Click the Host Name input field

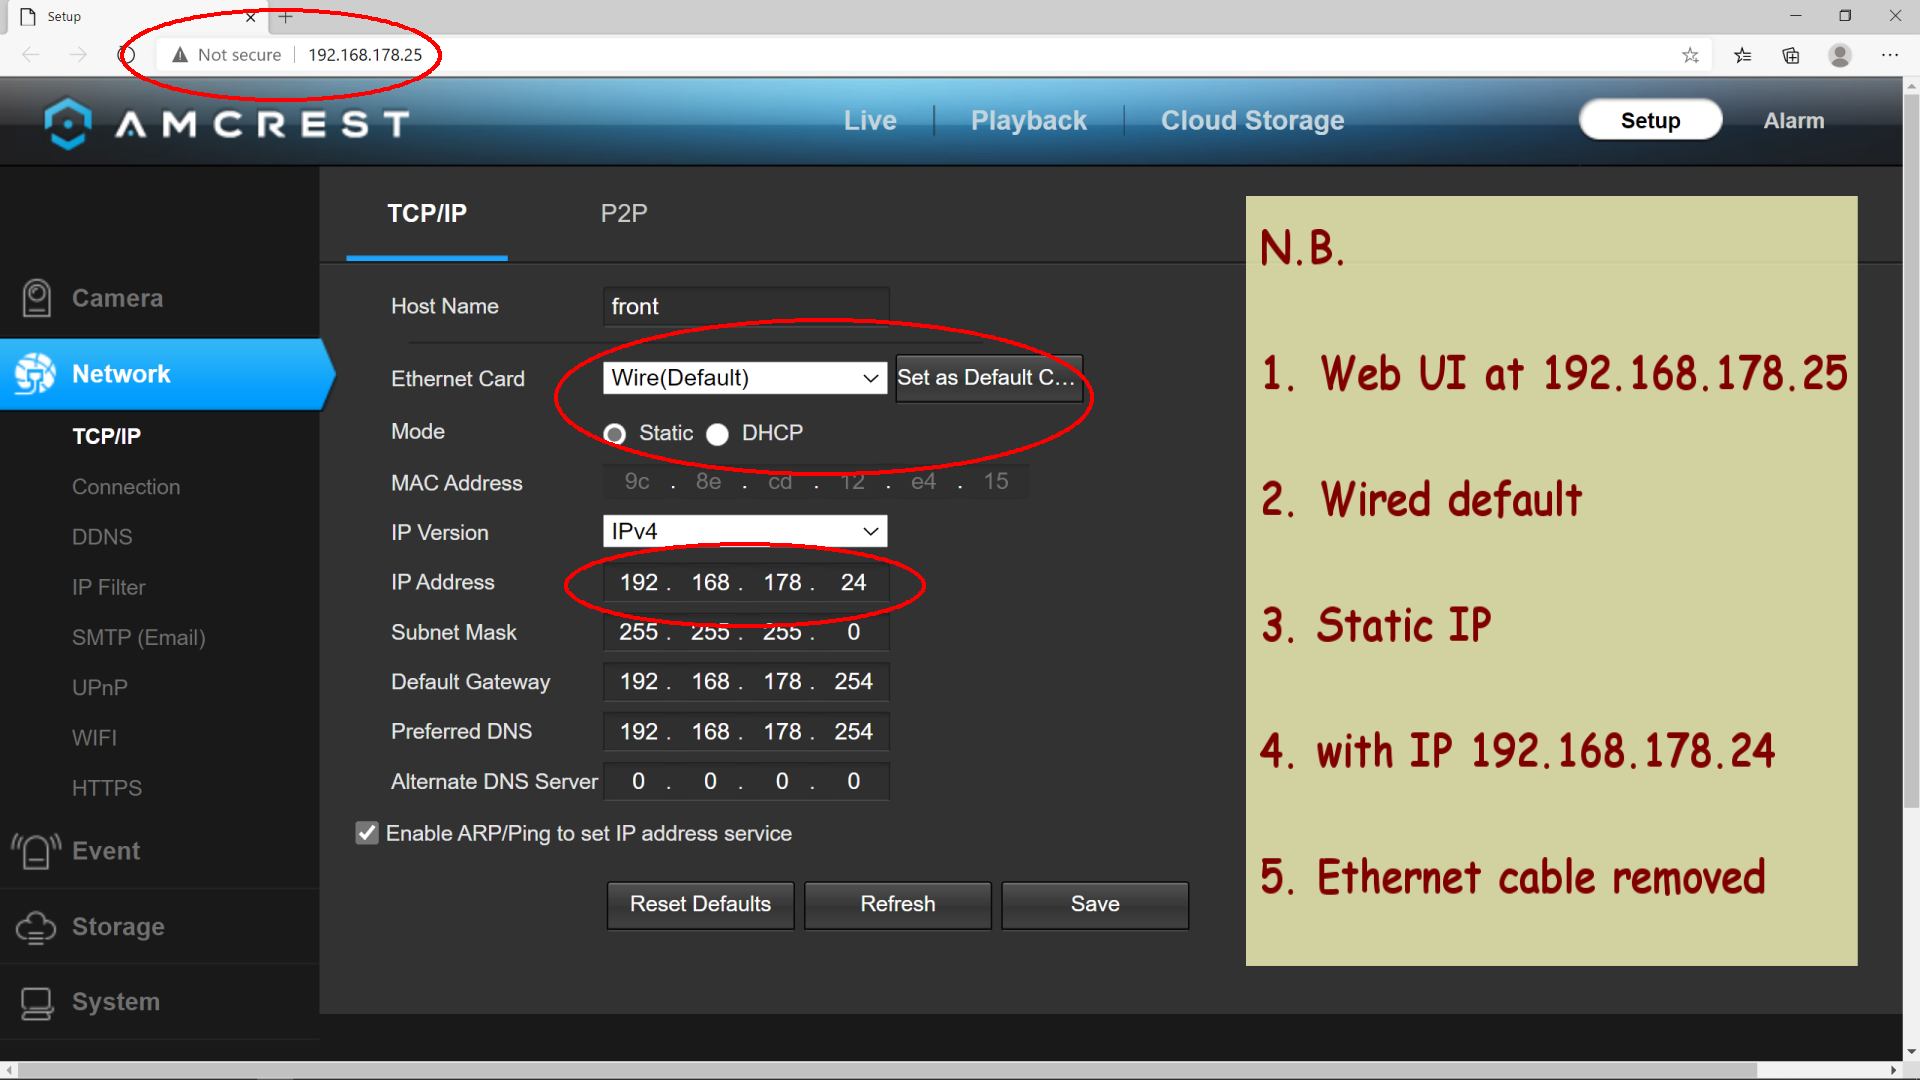[x=746, y=306]
